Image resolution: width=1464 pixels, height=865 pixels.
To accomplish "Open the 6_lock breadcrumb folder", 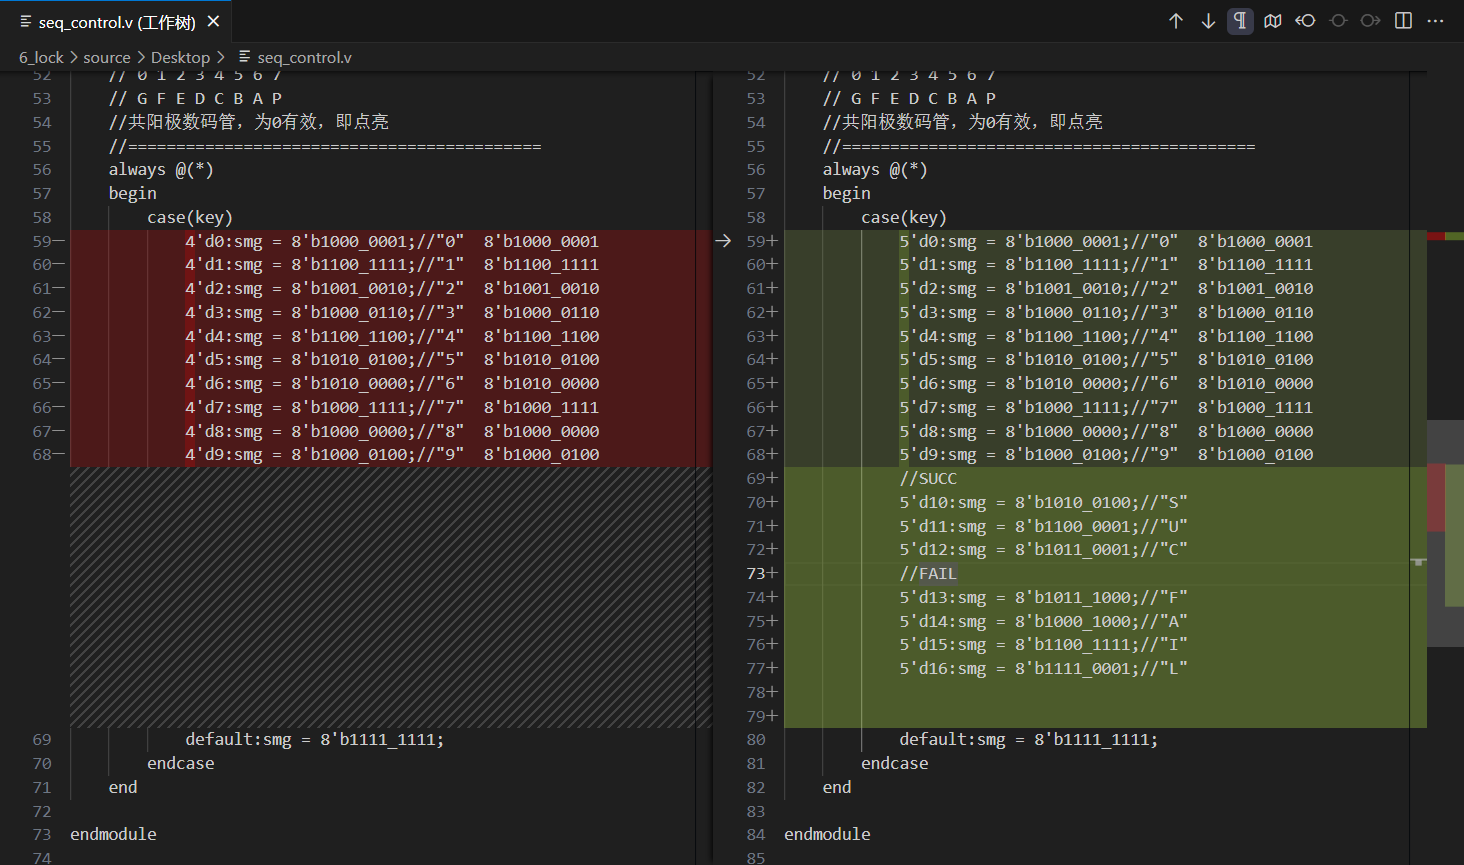I will (41, 58).
